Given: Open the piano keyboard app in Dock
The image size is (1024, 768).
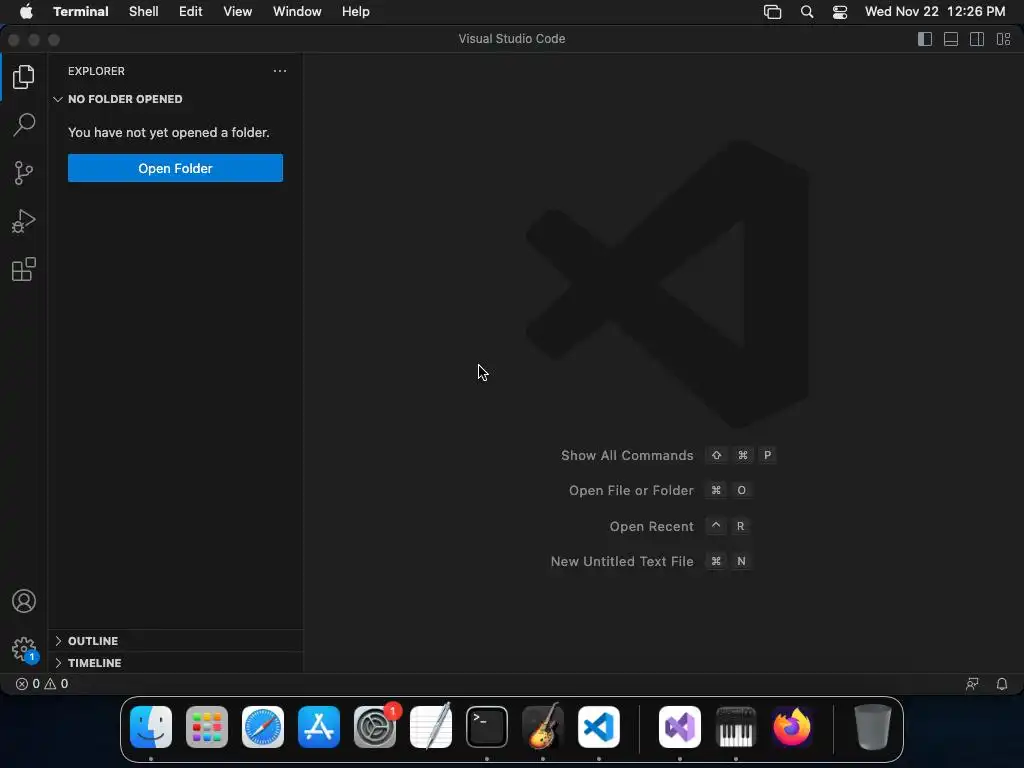Looking at the screenshot, I should pos(736,727).
